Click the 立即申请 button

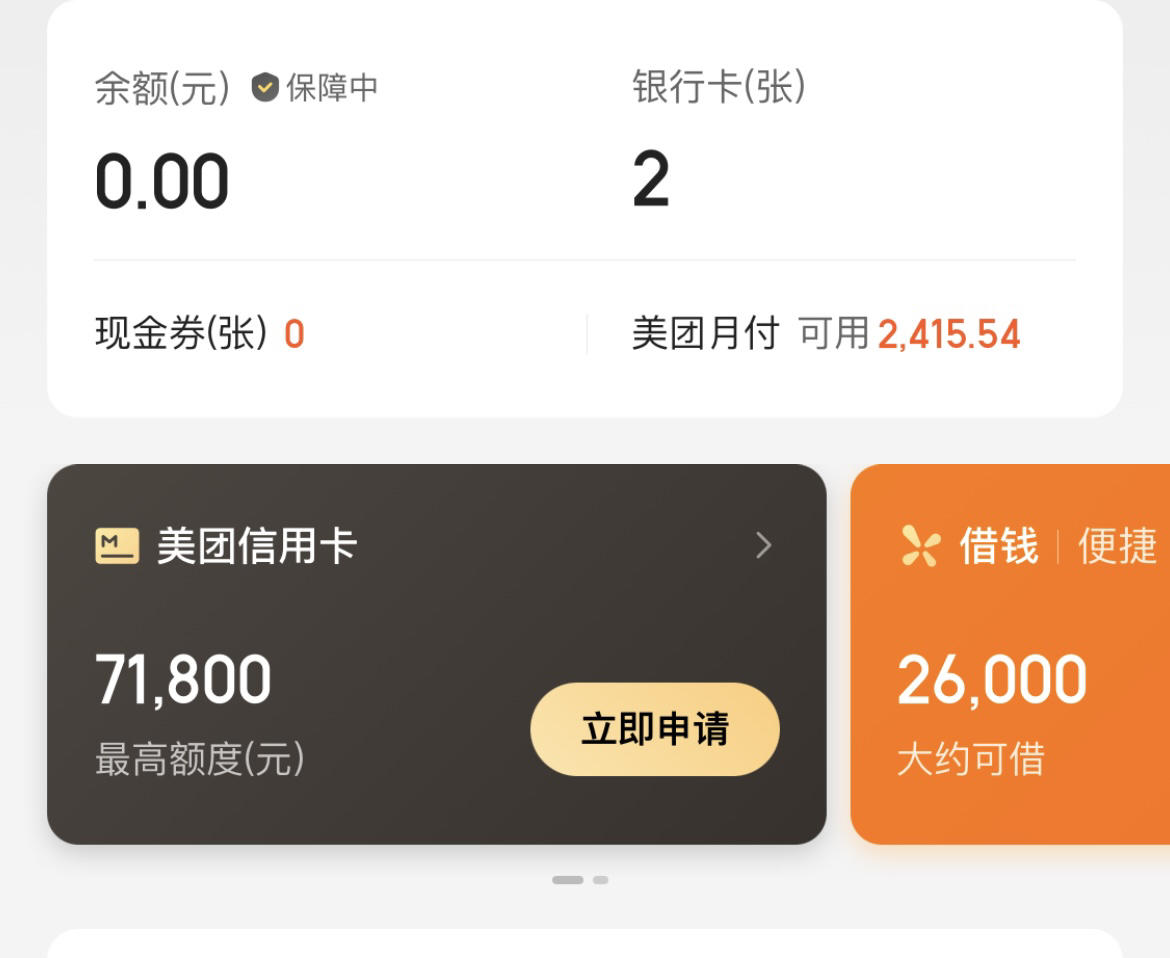pos(655,729)
